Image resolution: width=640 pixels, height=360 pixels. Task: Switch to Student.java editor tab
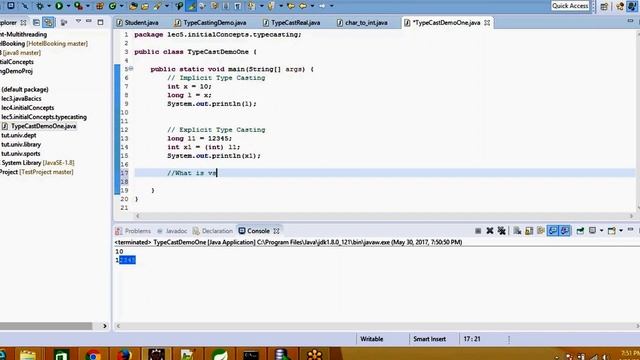(x=137, y=23)
